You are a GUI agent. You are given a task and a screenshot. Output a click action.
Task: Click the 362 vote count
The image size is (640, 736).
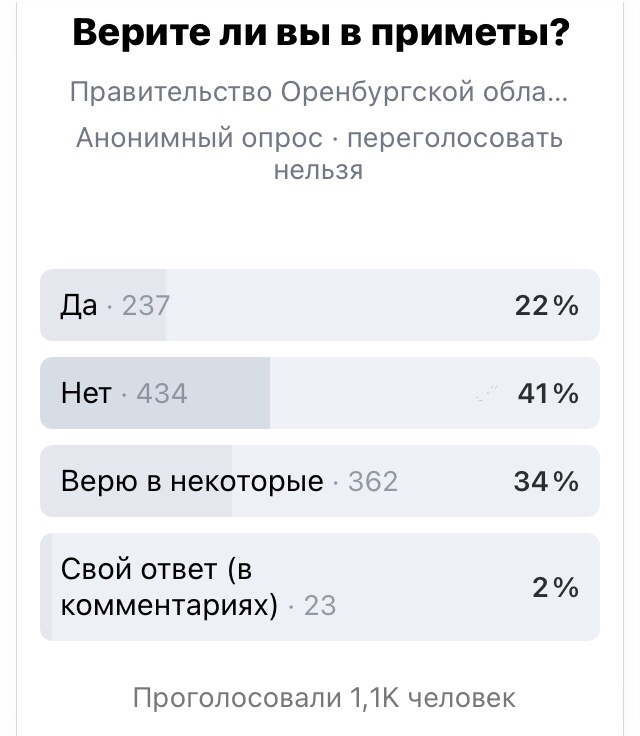click(373, 482)
